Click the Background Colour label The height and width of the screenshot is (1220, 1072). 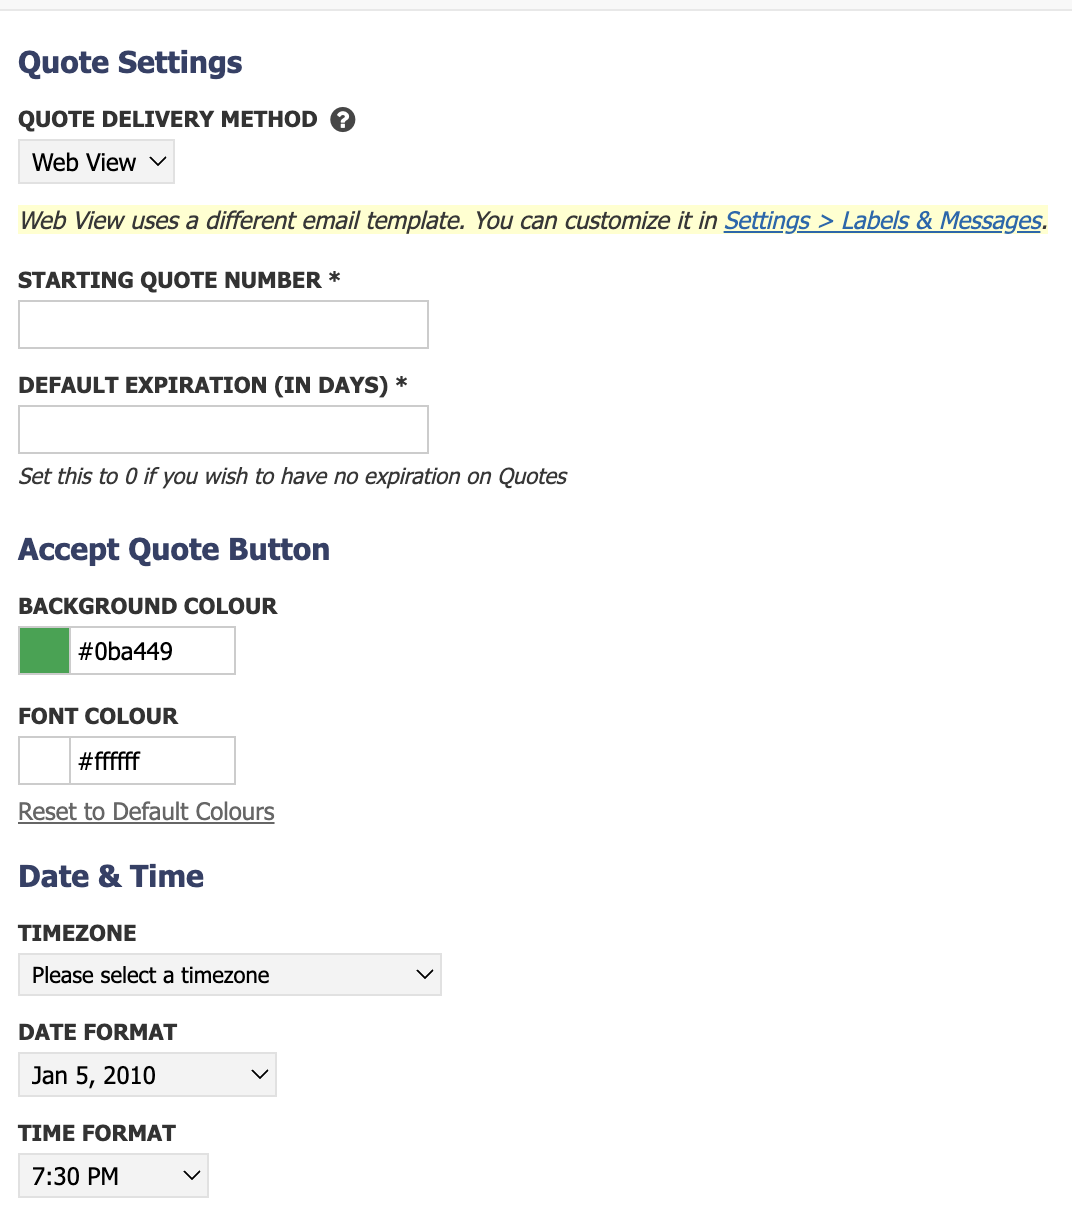tap(148, 606)
